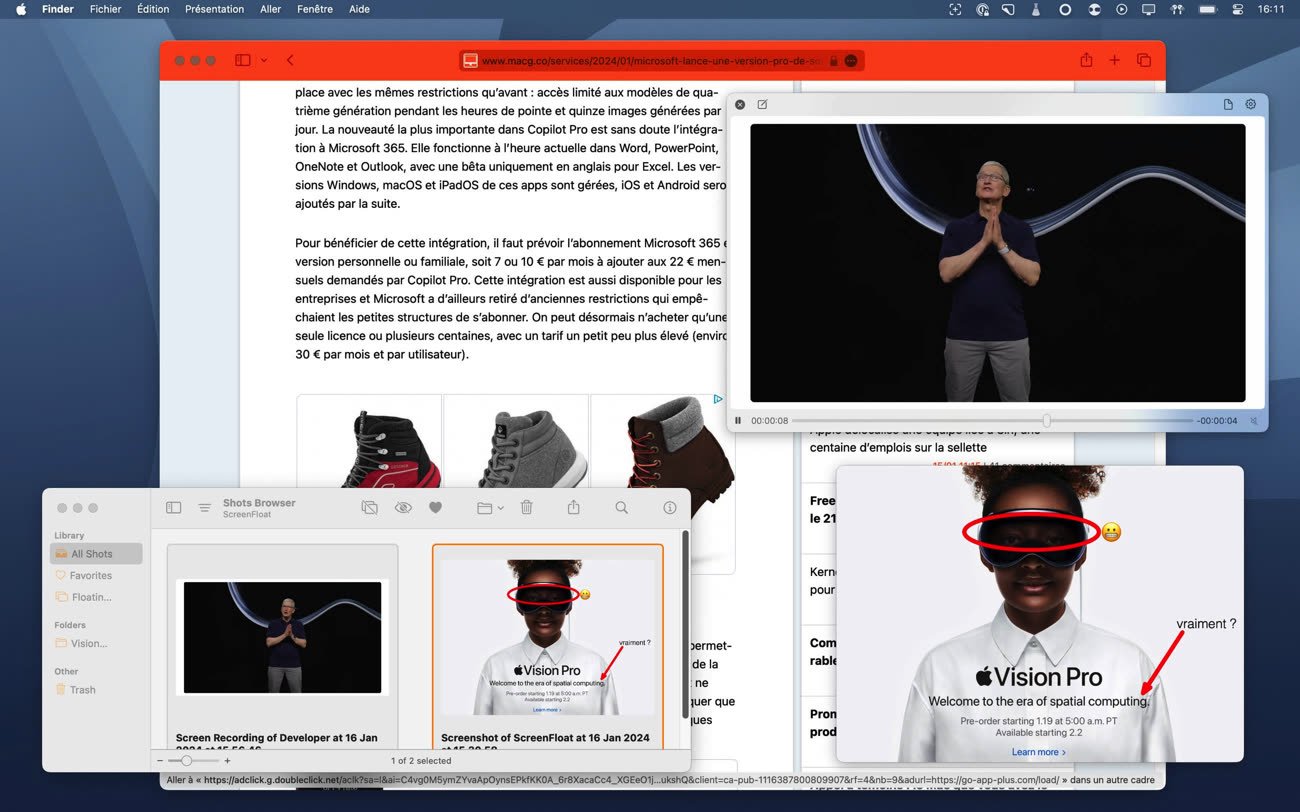
Task: Open a new tab in Safari
Action: [x=1114, y=60]
